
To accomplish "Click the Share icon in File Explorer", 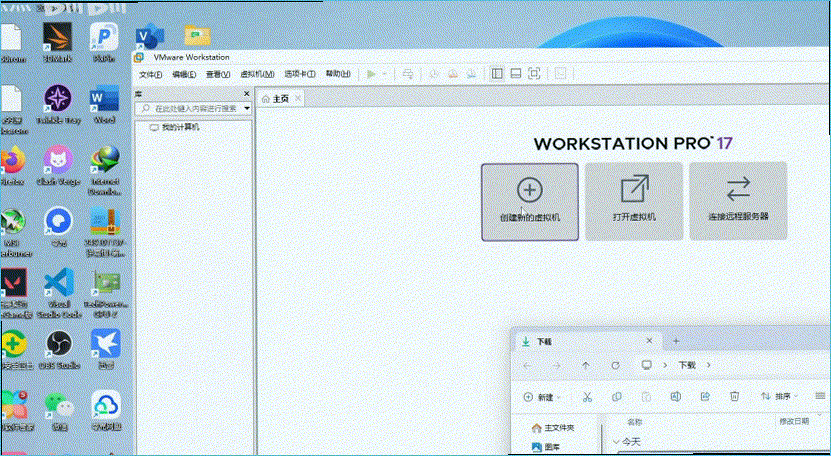I will (705, 397).
